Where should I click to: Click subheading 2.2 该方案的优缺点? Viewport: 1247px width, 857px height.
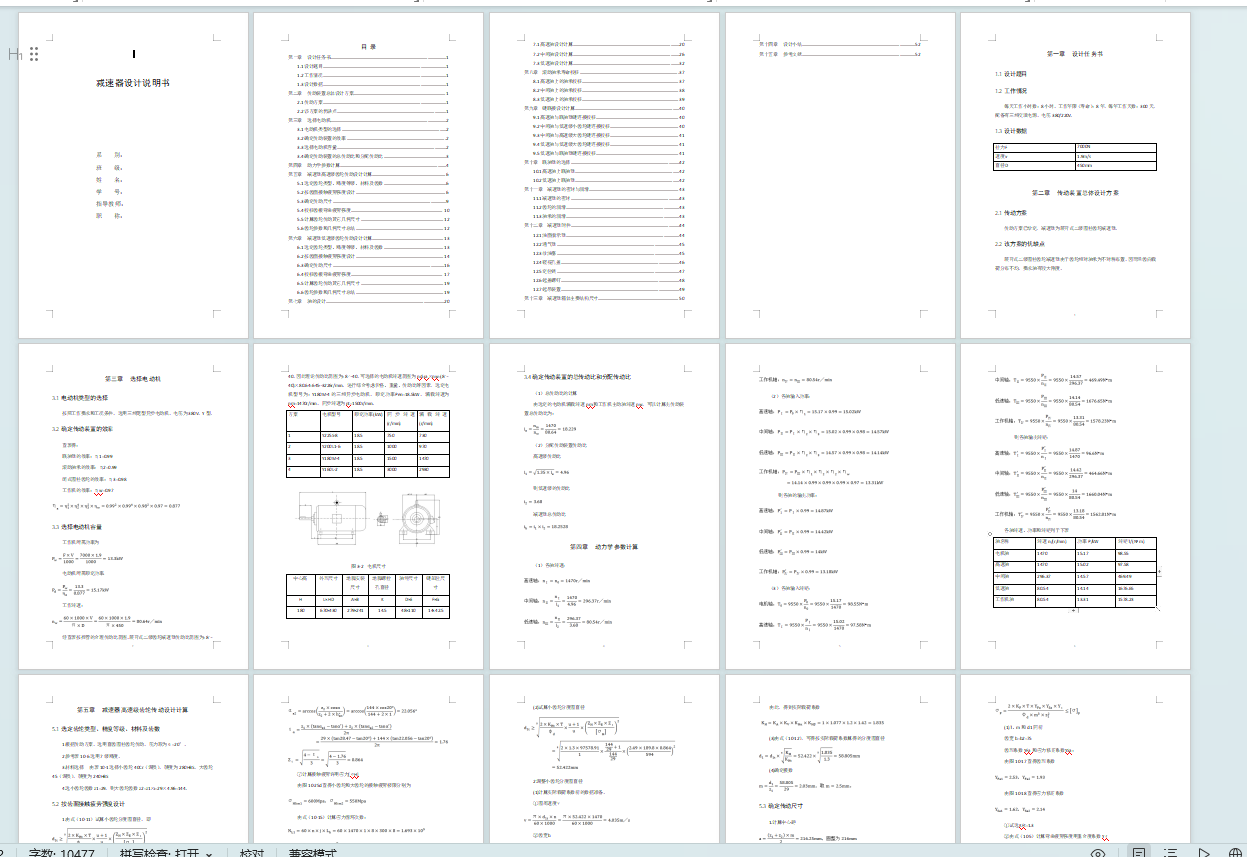click(1019, 244)
